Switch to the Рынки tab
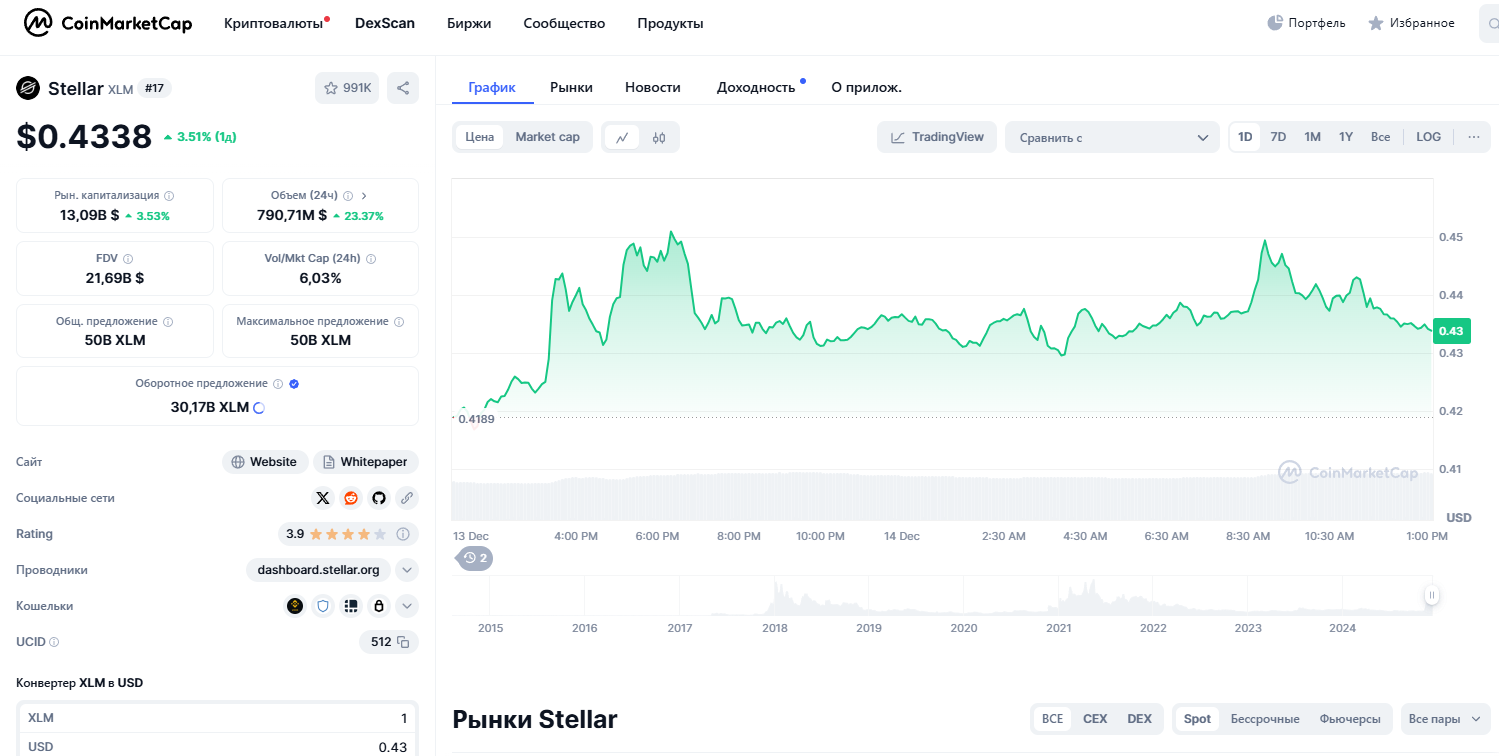 pyautogui.click(x=571, y=87)
